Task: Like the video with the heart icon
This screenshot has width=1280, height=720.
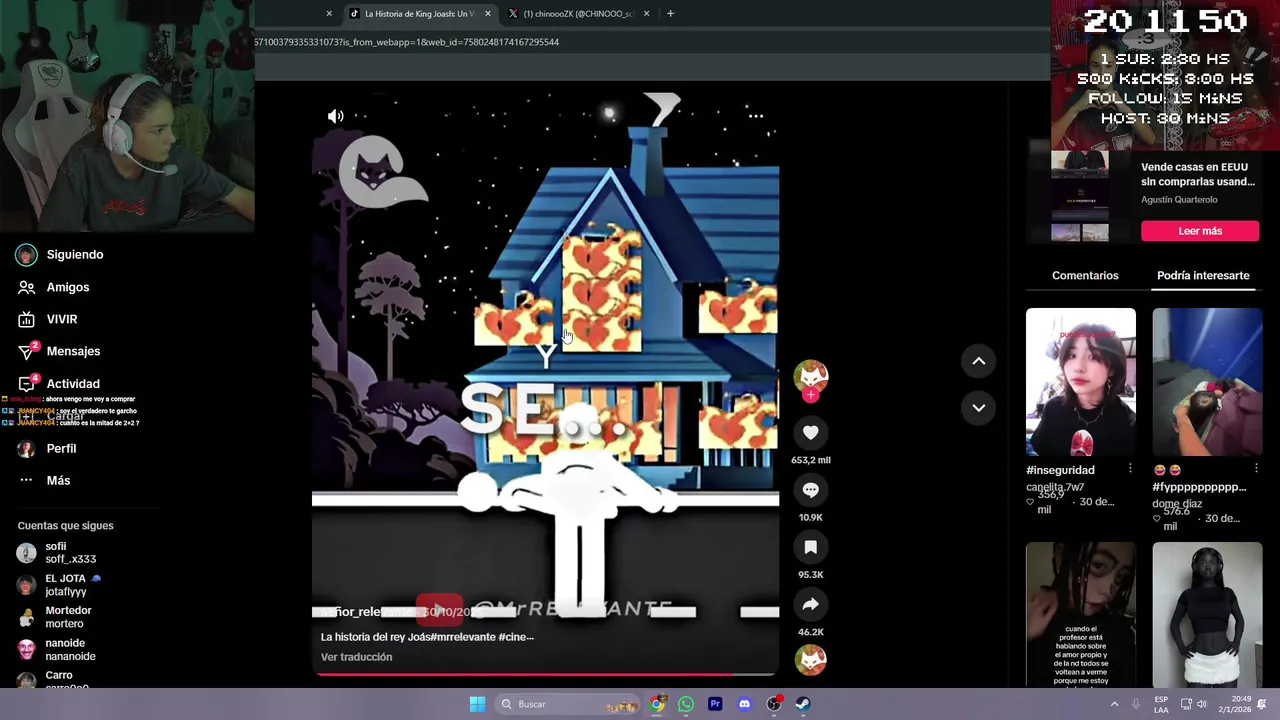Action: click(x=811, y=433)
